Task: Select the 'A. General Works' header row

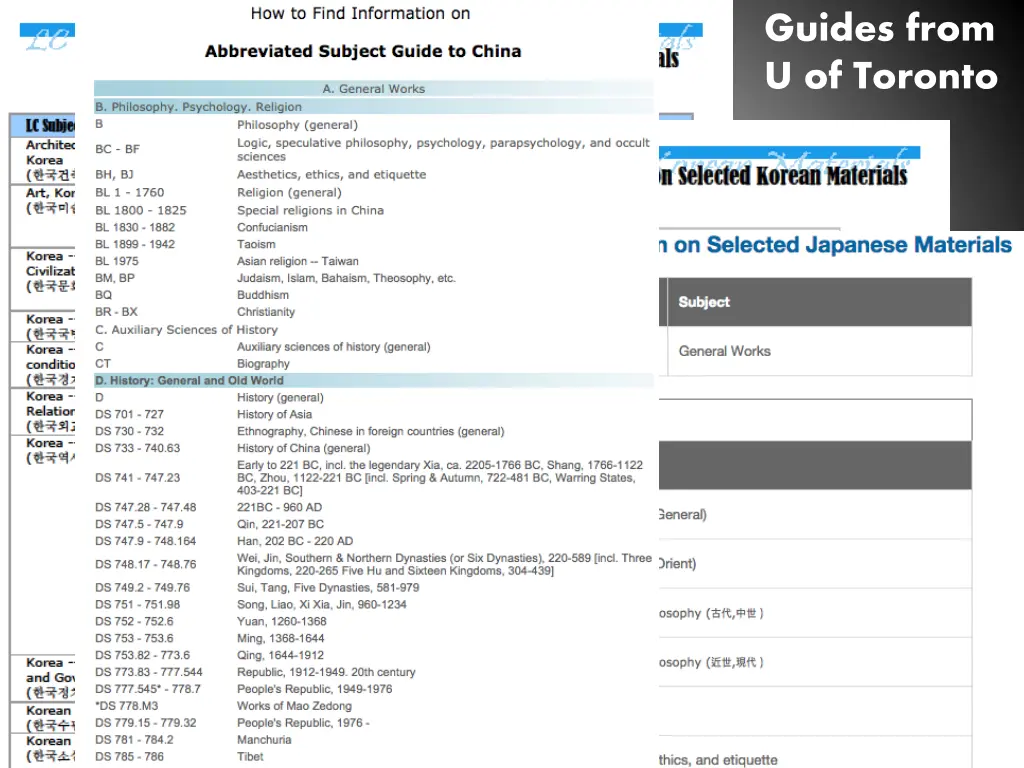Action: click(374, 89)
